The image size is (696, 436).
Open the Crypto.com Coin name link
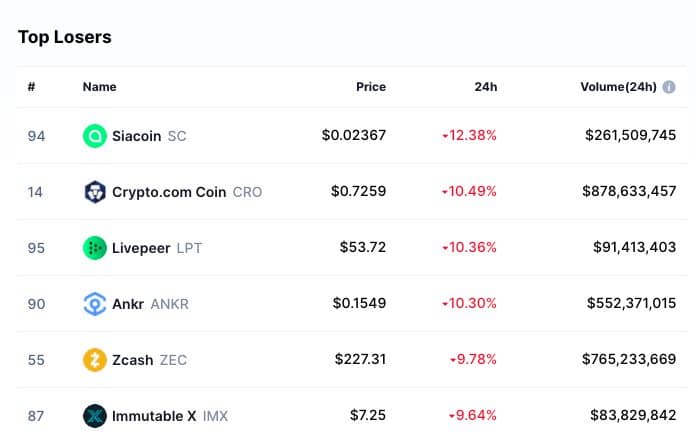point(169,192)
